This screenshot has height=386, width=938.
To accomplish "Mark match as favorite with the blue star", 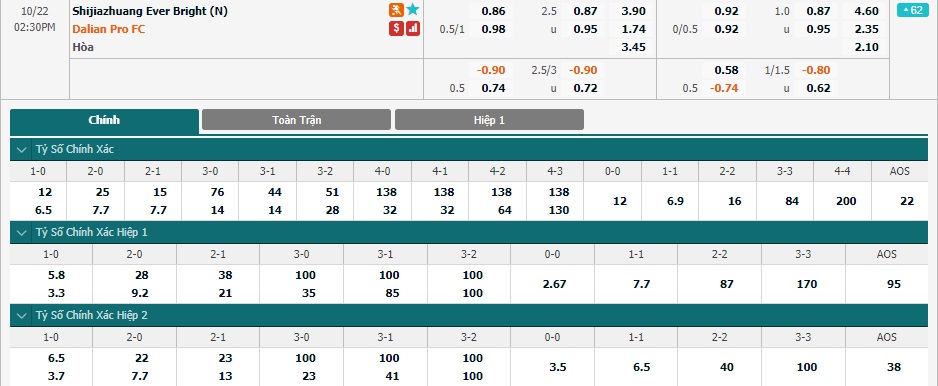I will pyautogui.click(x=413, y=10).
